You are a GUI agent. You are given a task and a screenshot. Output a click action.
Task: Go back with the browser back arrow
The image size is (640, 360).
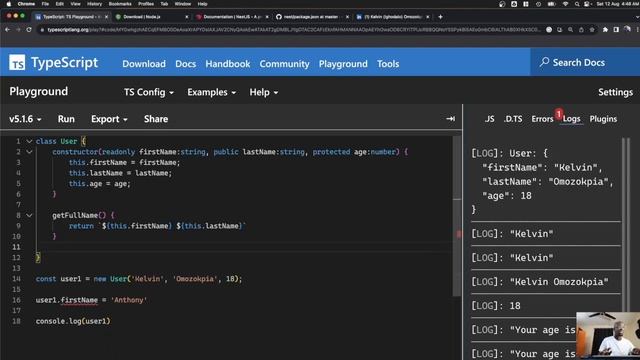(x=7, y=29)
